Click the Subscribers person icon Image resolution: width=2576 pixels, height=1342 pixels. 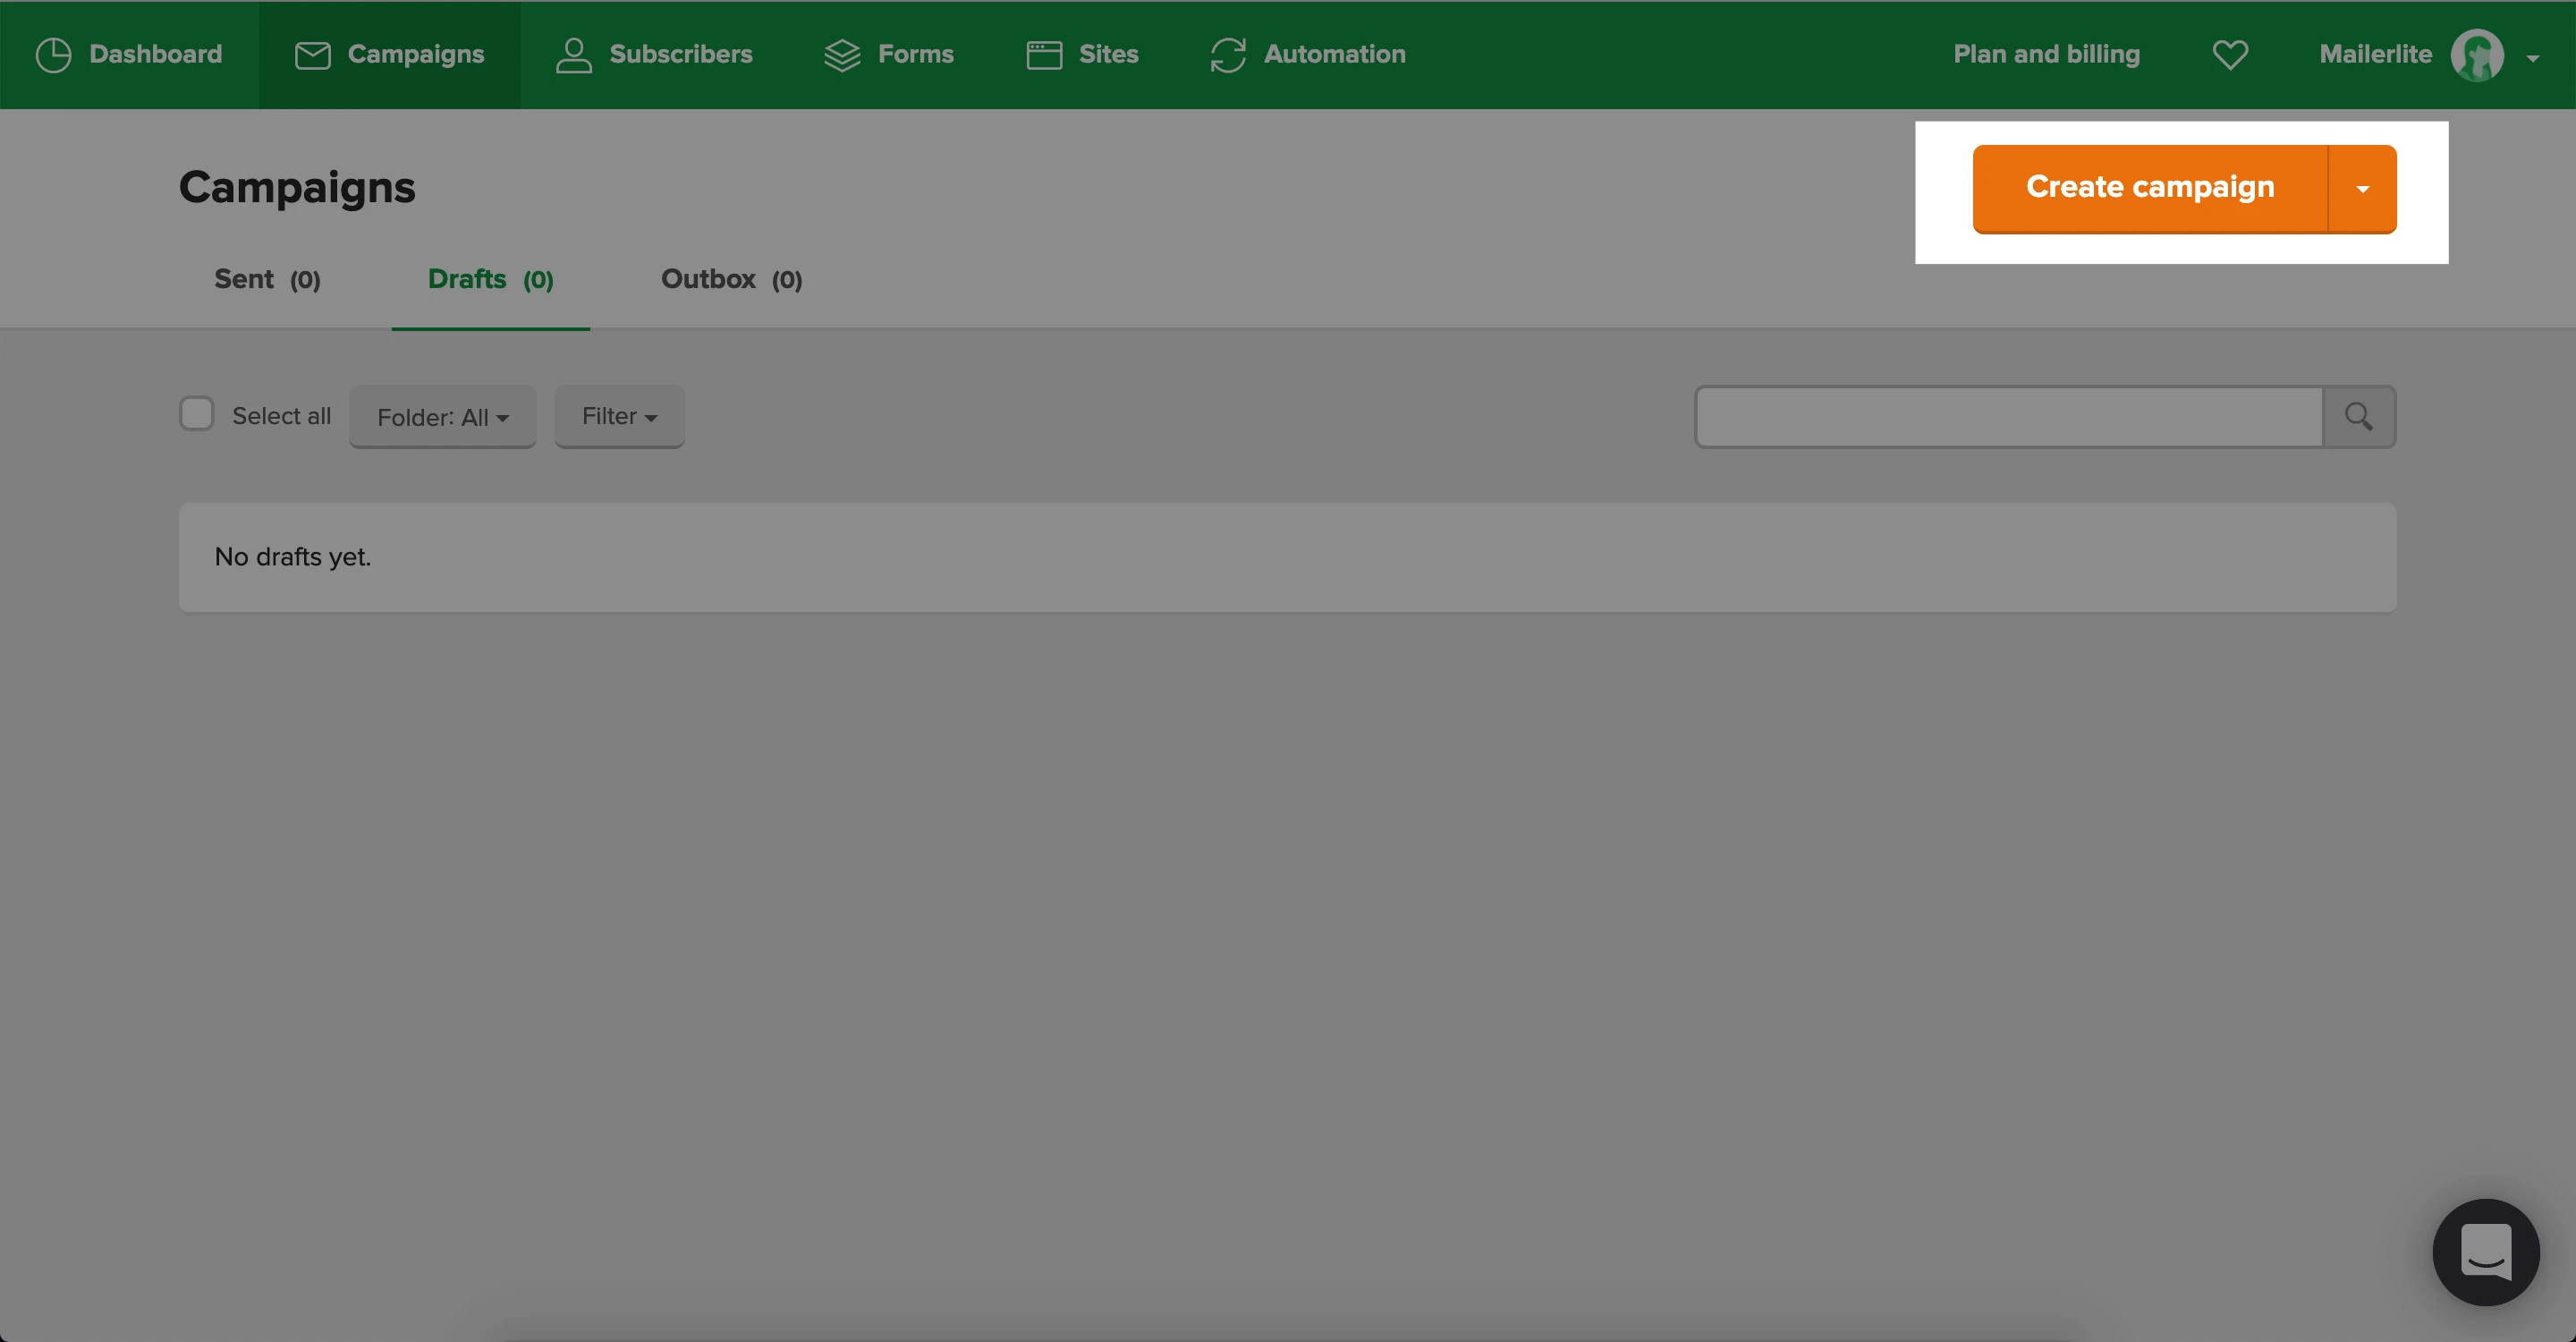pyautogui.click(x=573, y=55)
